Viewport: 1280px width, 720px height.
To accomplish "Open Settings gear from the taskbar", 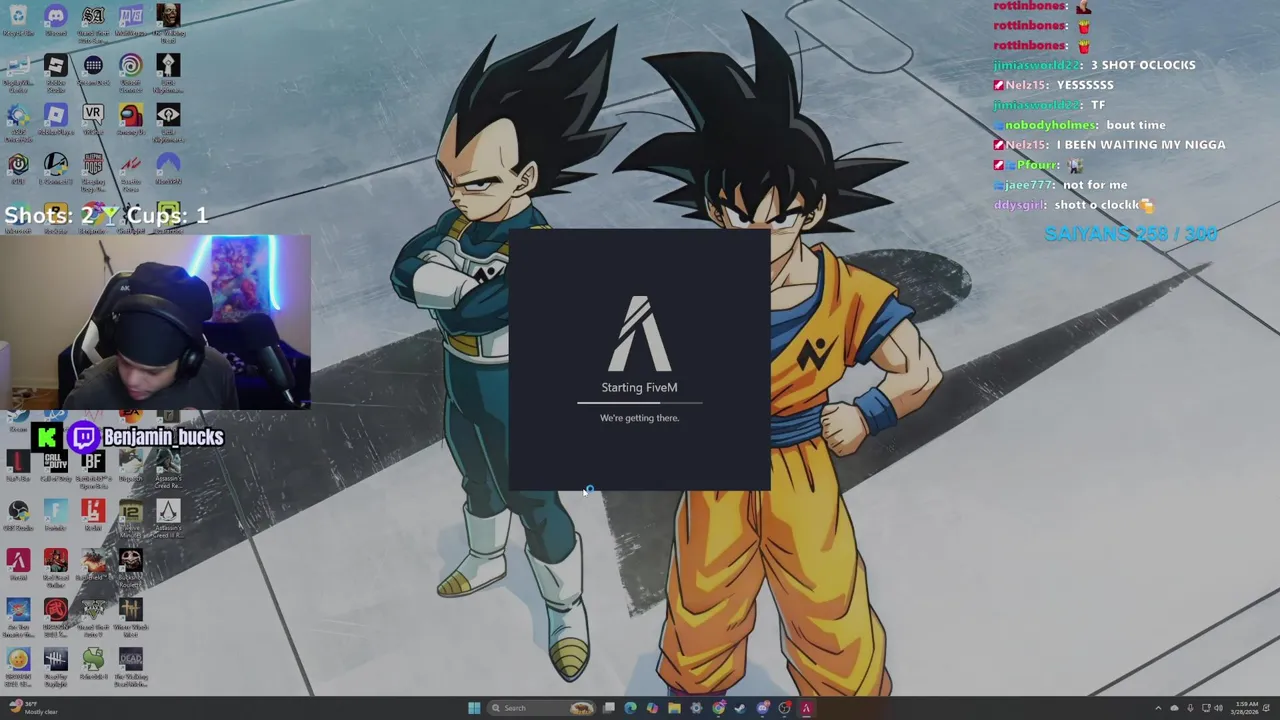I will click(x=696, y=708).
